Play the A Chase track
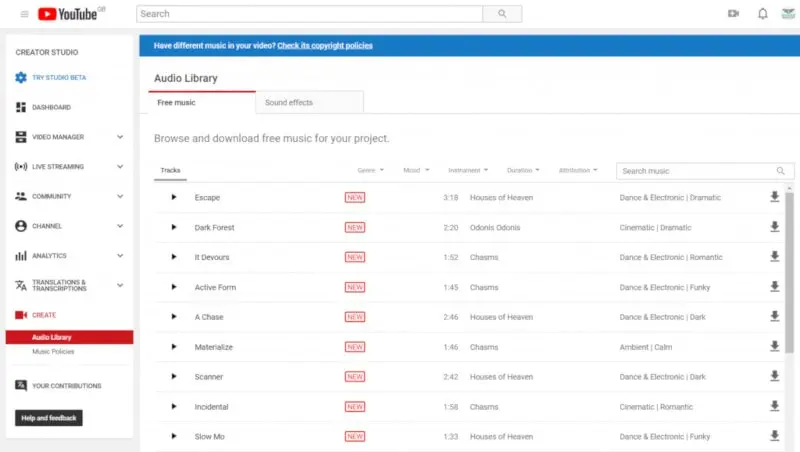Image resolution: width=800 pixels, height=452 pixels. (173, 316)
